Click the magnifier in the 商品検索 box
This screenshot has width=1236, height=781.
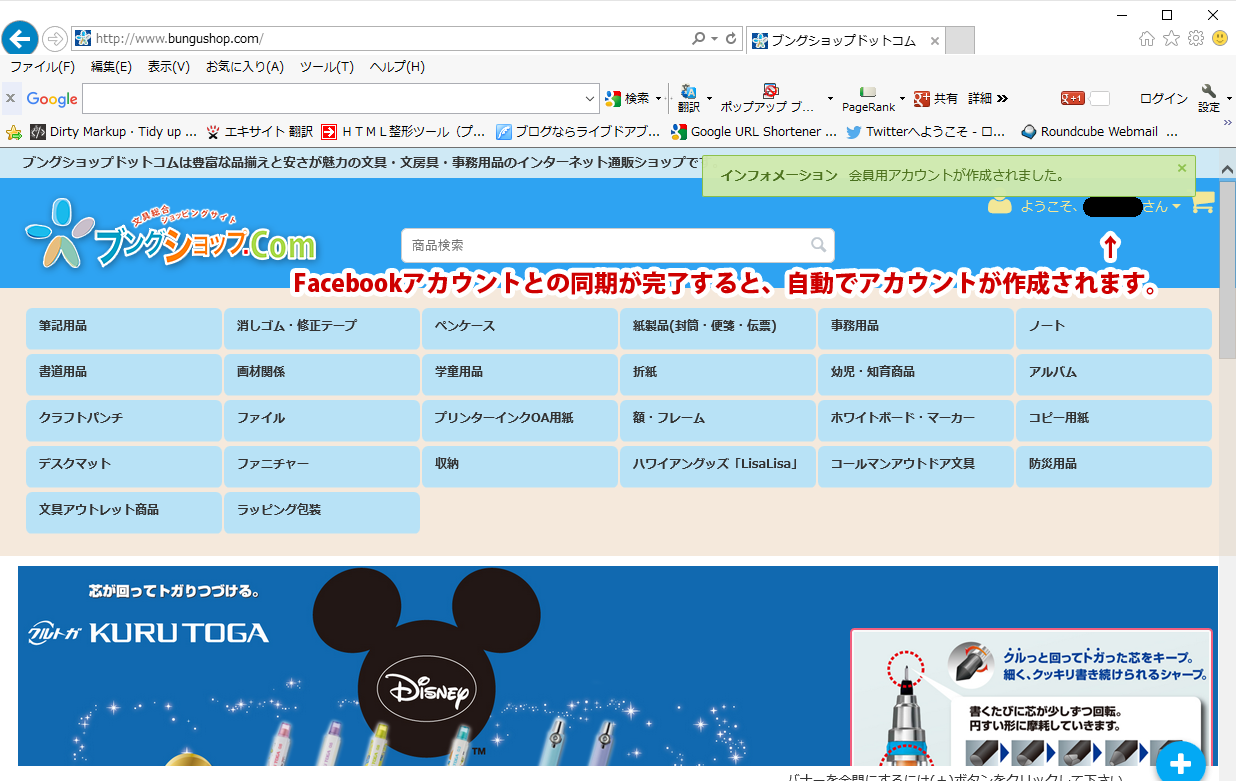[x=819, y=245]
